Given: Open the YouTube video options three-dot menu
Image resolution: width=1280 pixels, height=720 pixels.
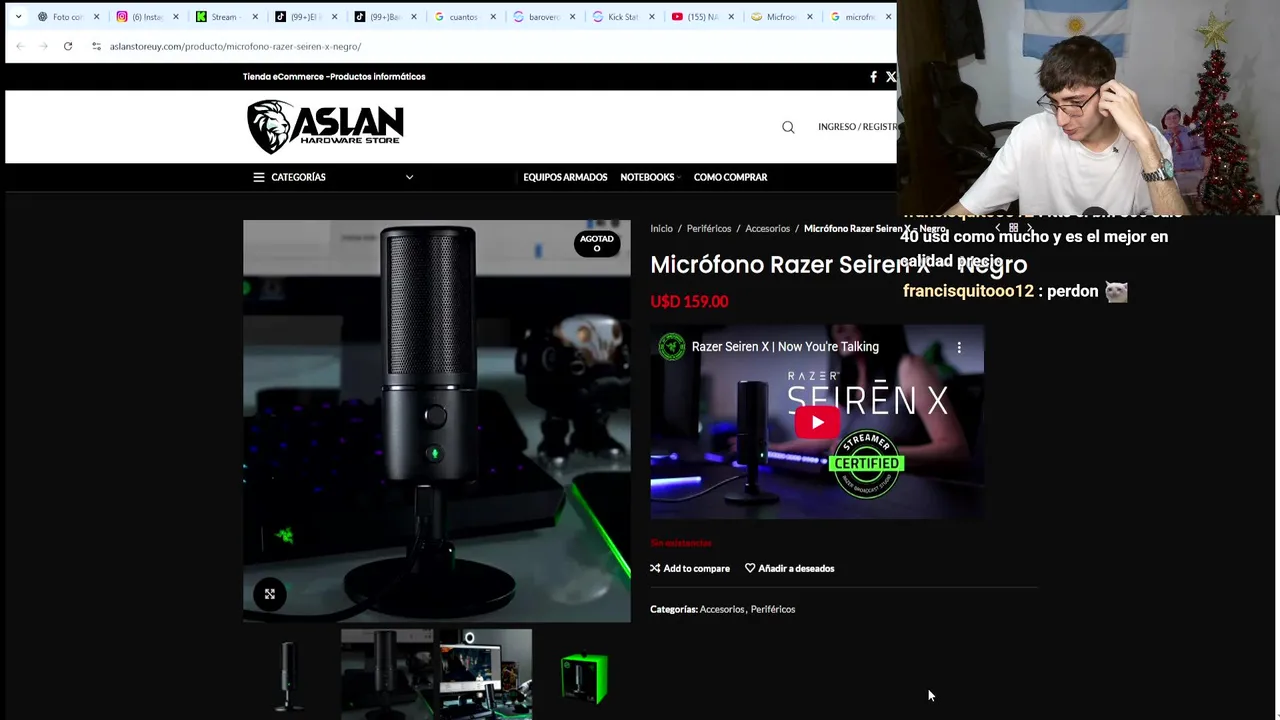Looking at the screenshot, I should tap(959, 347).
